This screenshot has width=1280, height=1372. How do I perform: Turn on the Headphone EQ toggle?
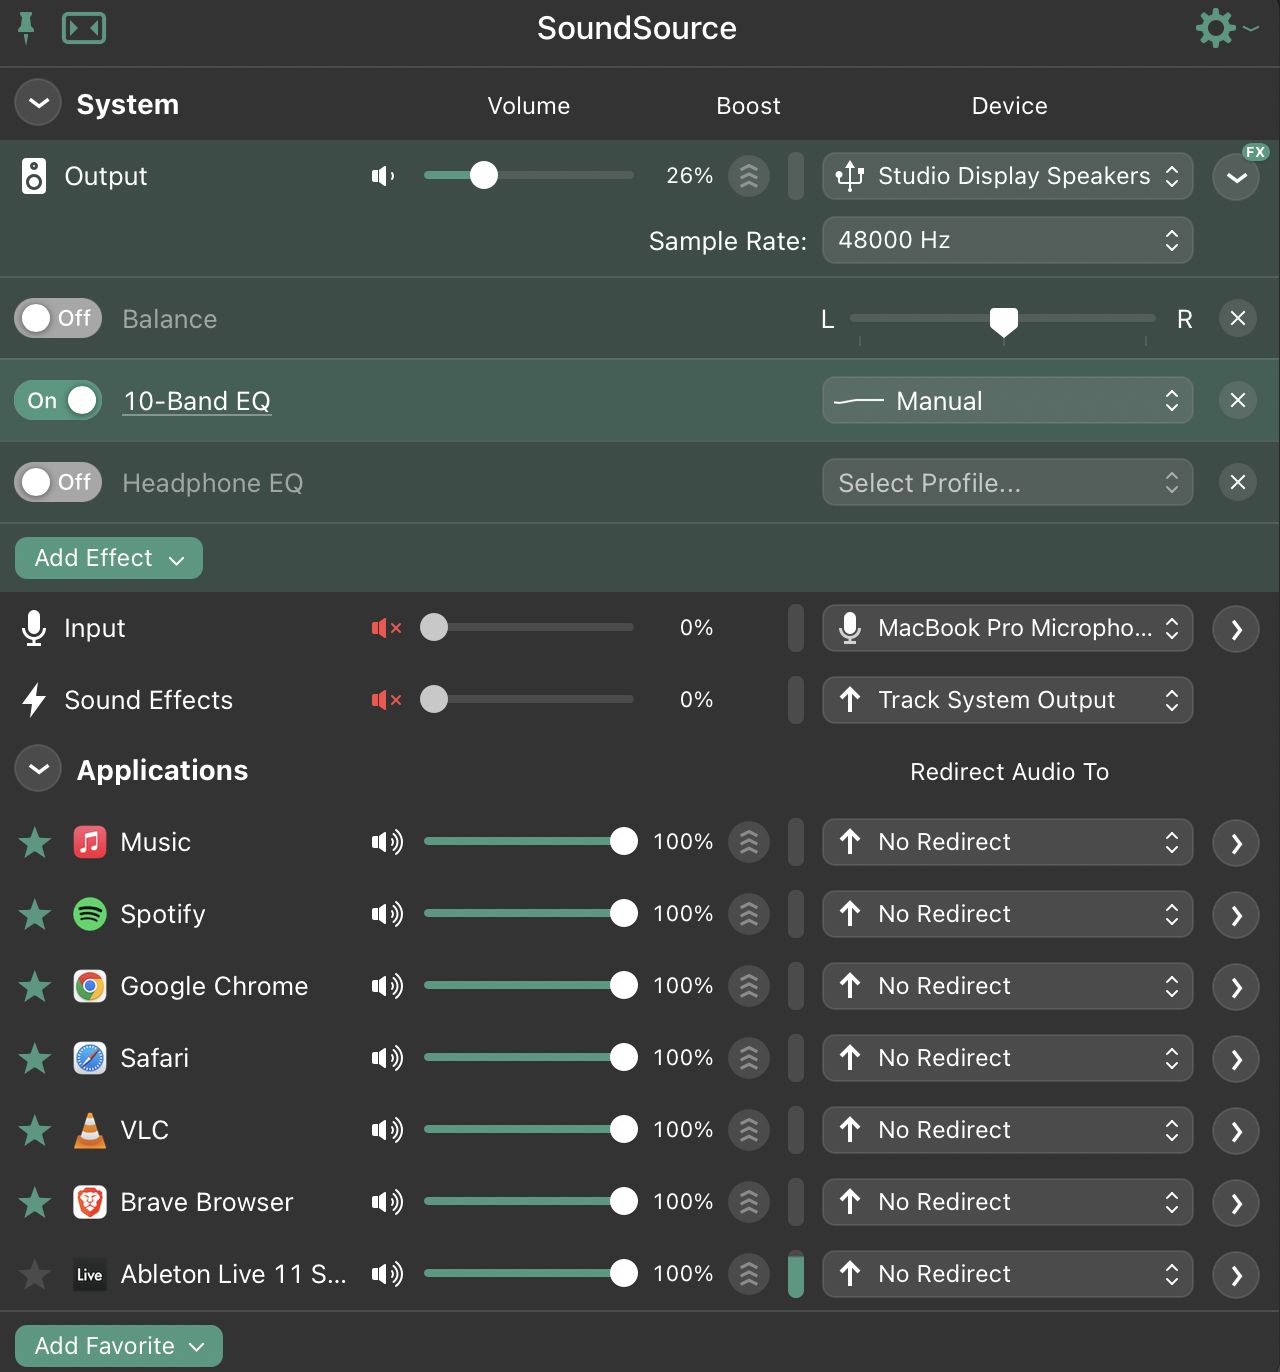(58, 482)
